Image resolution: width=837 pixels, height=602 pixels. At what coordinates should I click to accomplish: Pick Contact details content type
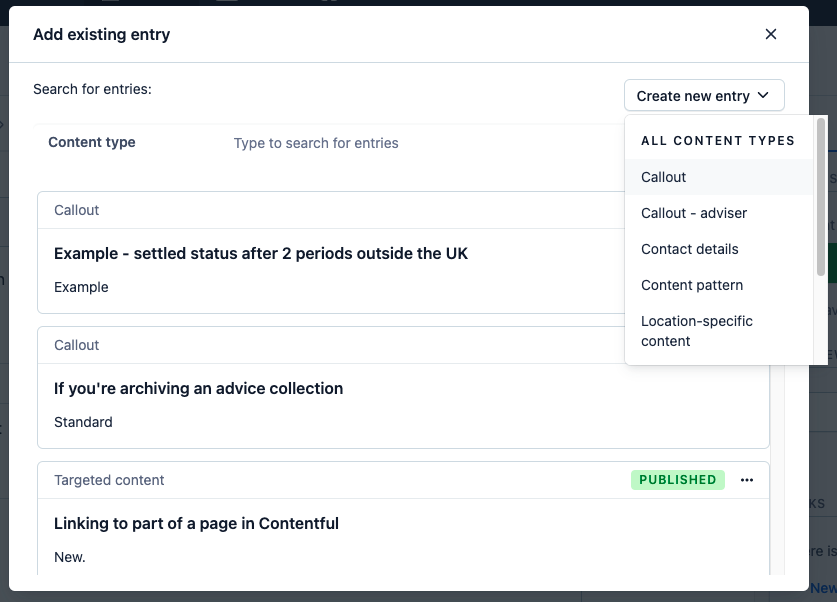pyautogui.click(x=690, y=249)
